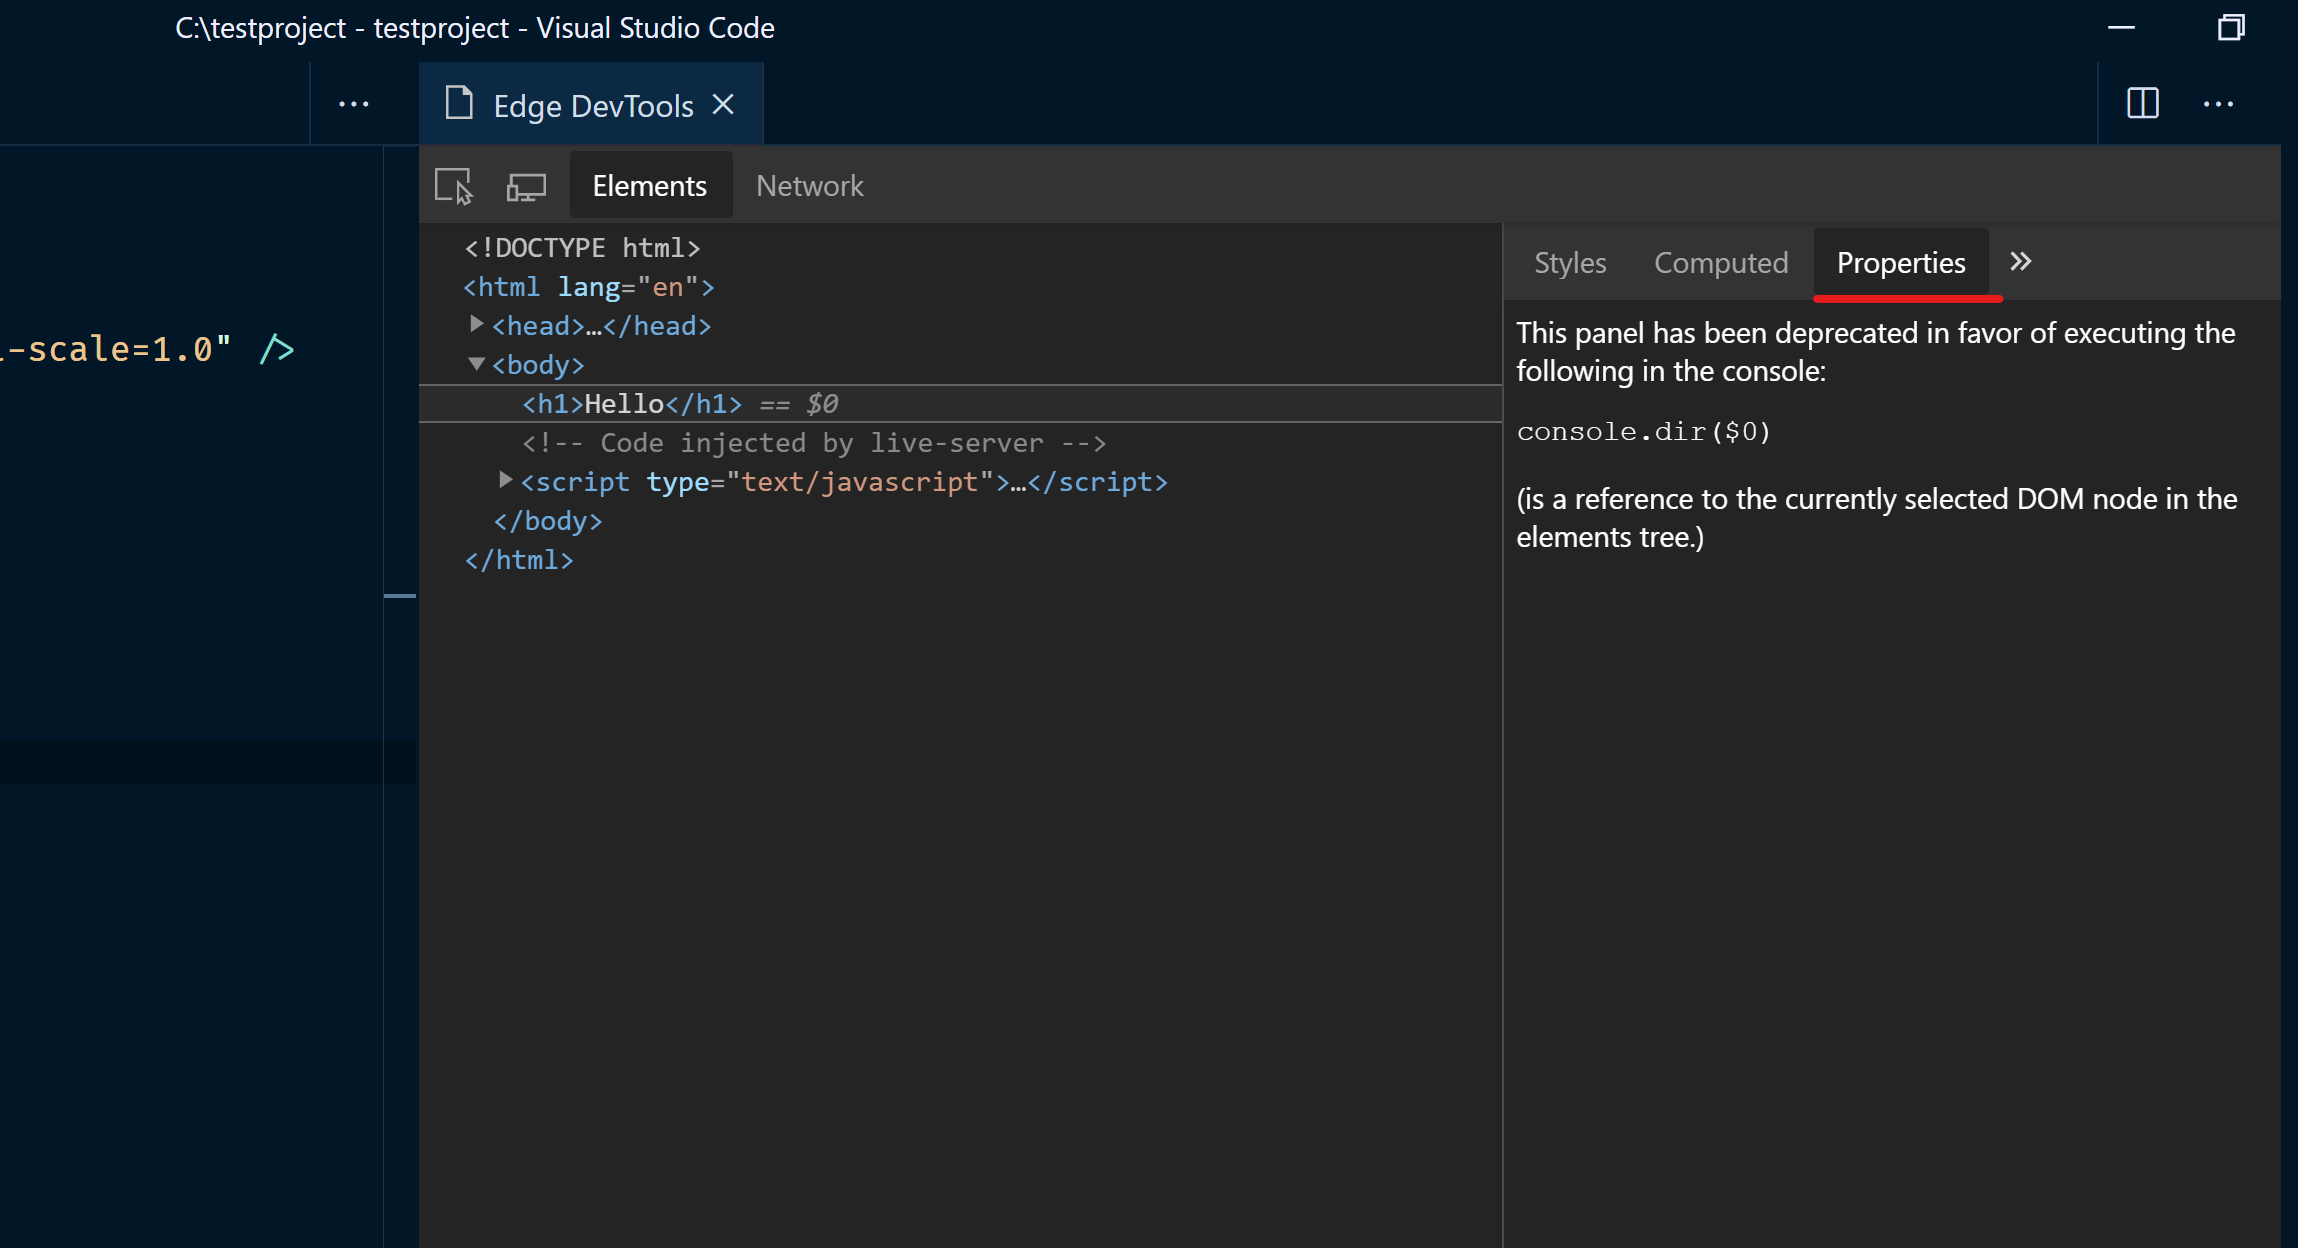Toggle the device emulation icon
This screenshot has height=1248, width=2298.
[526, 186]
